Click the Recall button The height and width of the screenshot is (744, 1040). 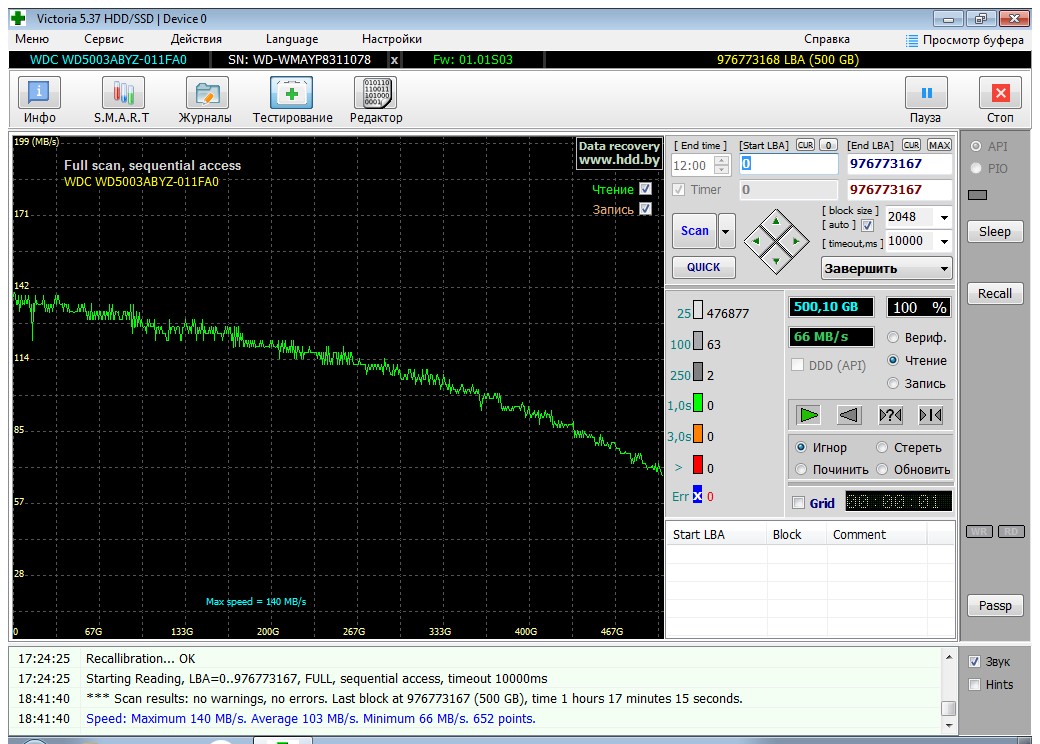click(x=994, y=294)
